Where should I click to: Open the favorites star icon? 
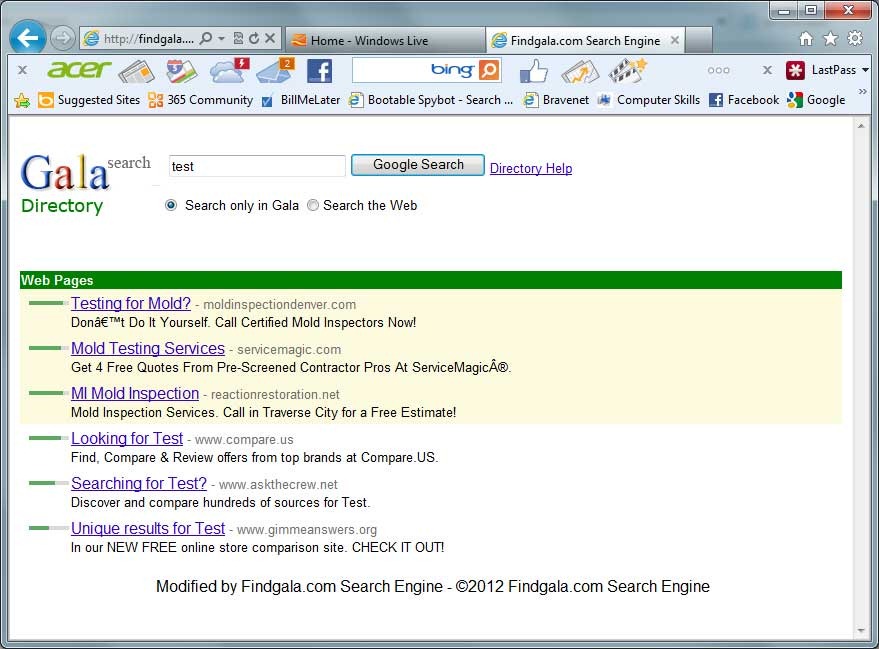[x=830, y=39]
